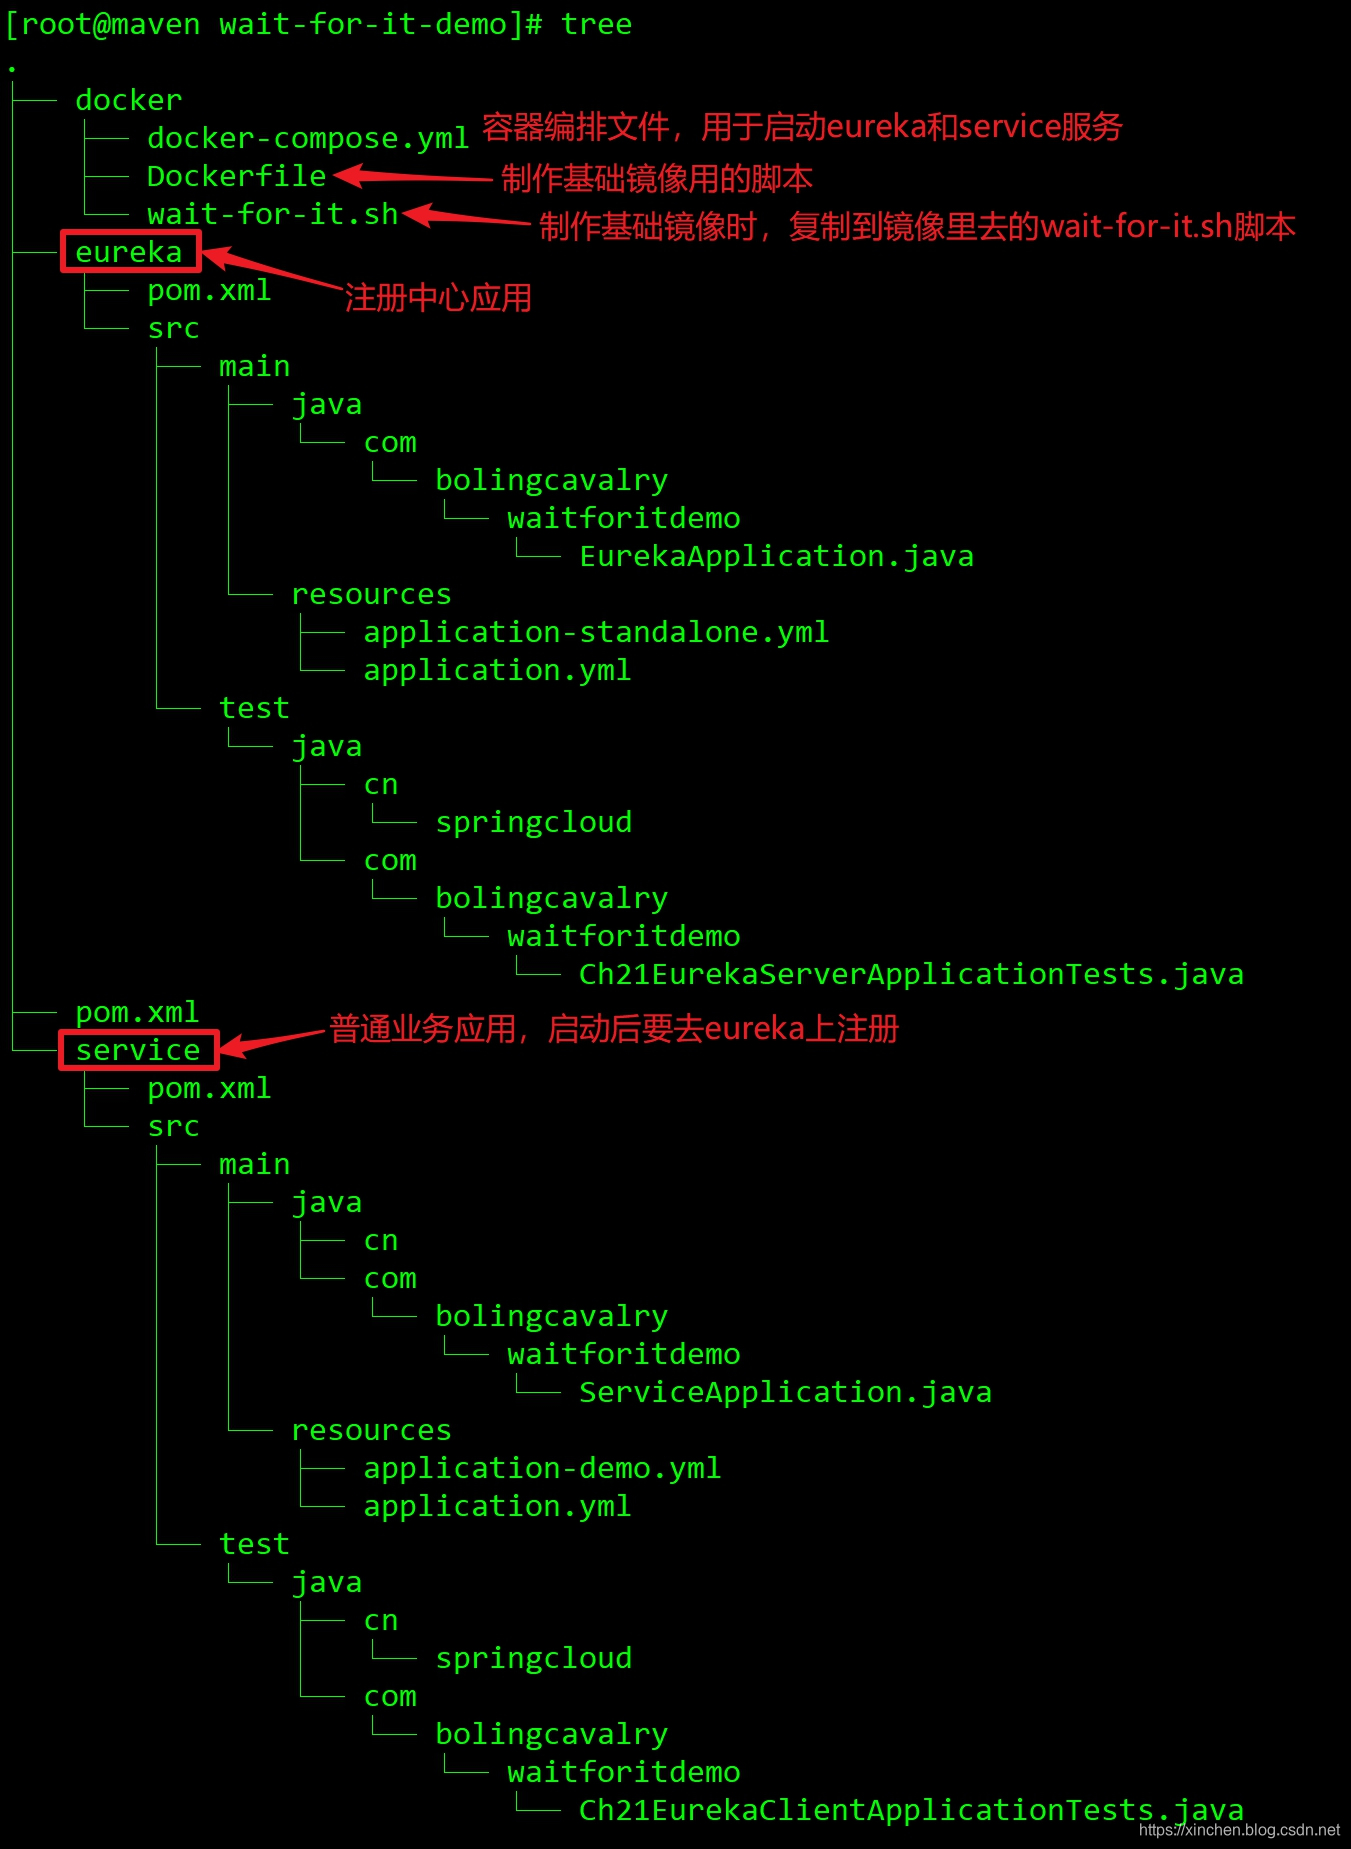This screenshot has width=1351, height=1849.
Task: Select the red-boxed service directory
Action: [138, 1050]
